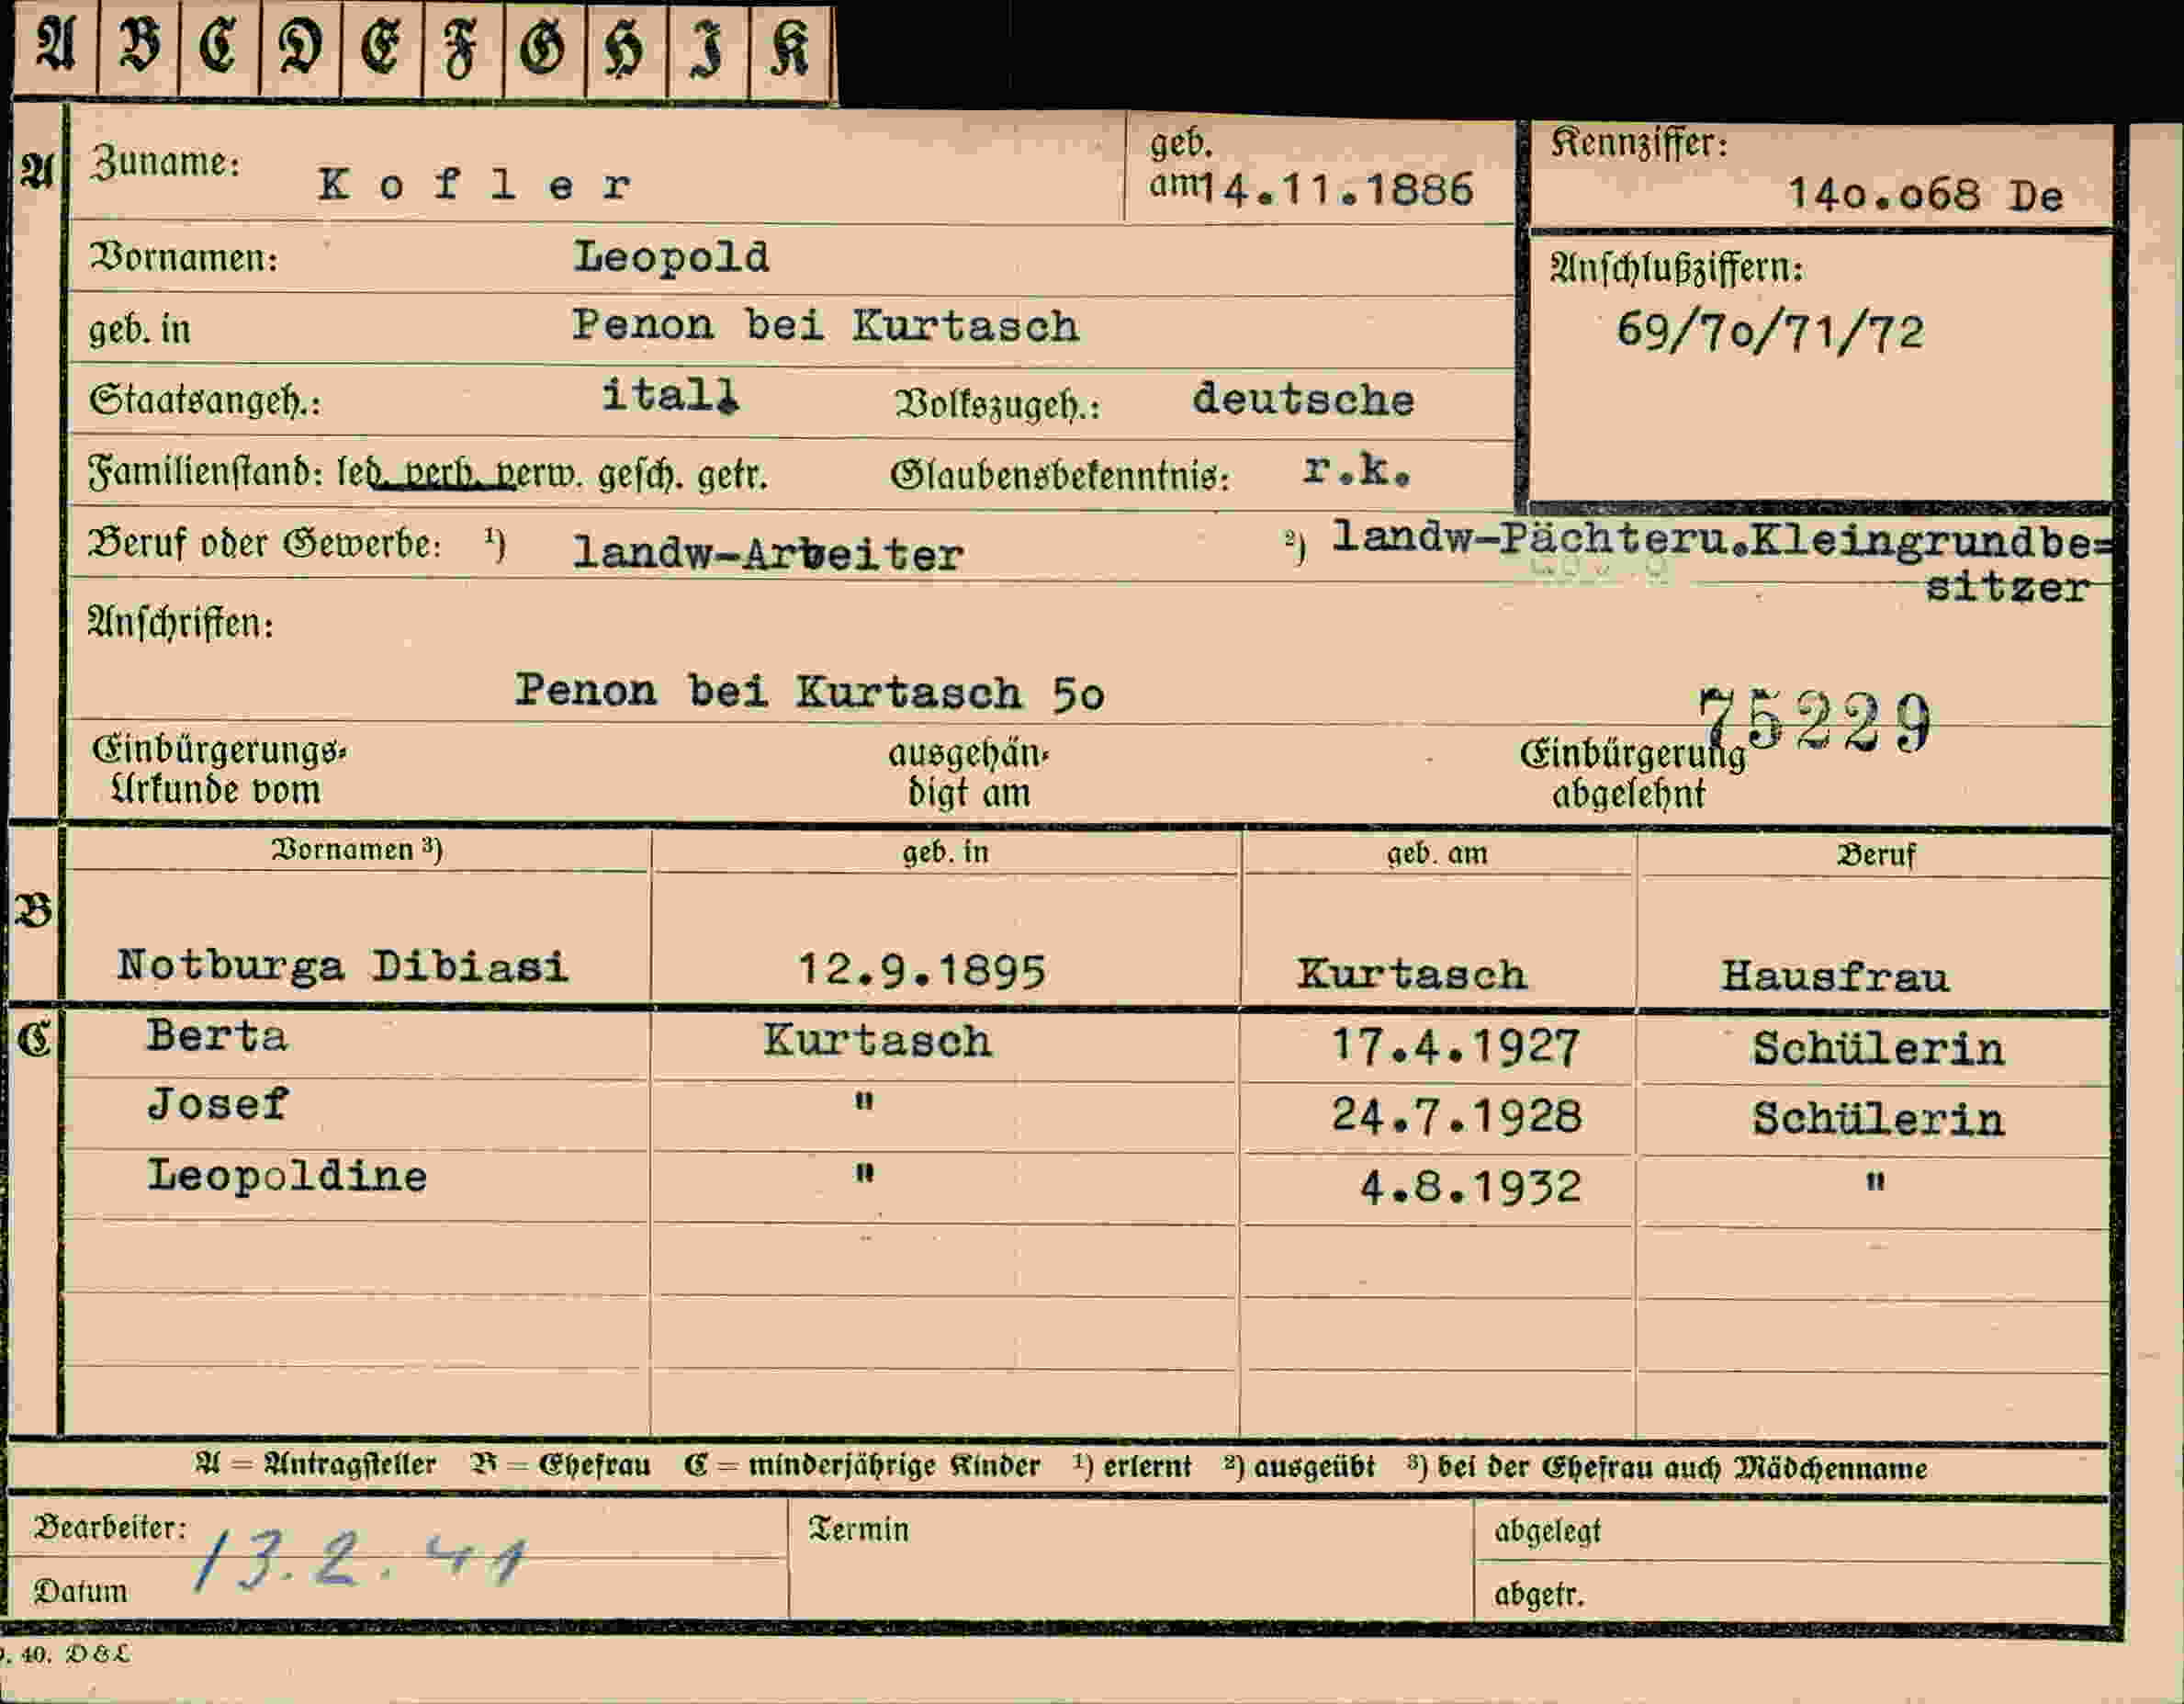Click "Schülerin" in Berta's row
This screenshot has height=1704, width=2184.
point(1878,1047)
